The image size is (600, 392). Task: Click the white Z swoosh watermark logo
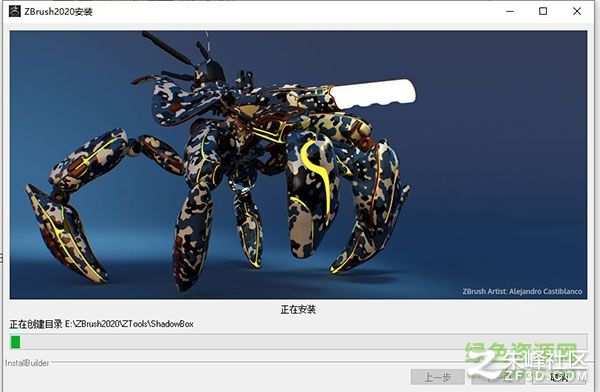485,363
